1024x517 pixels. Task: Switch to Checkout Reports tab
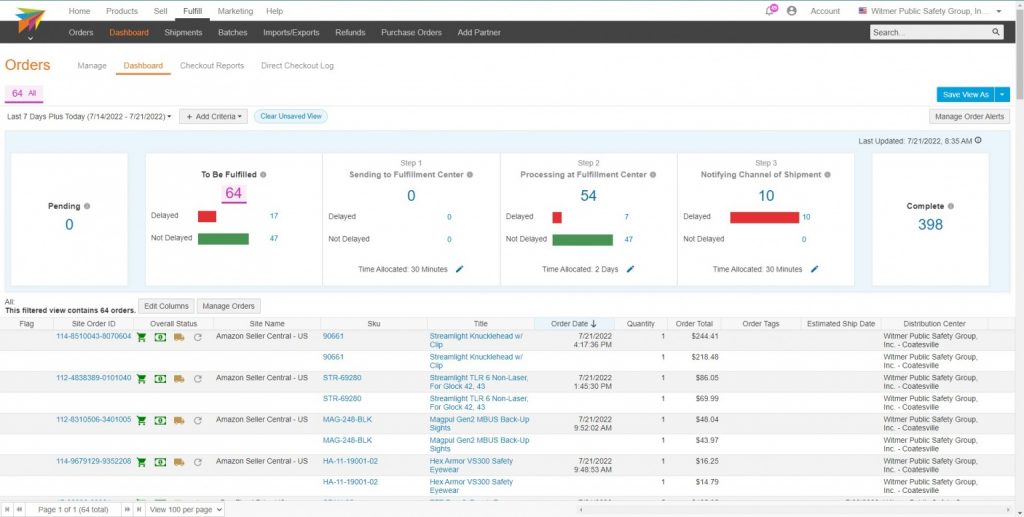point(212,66)
